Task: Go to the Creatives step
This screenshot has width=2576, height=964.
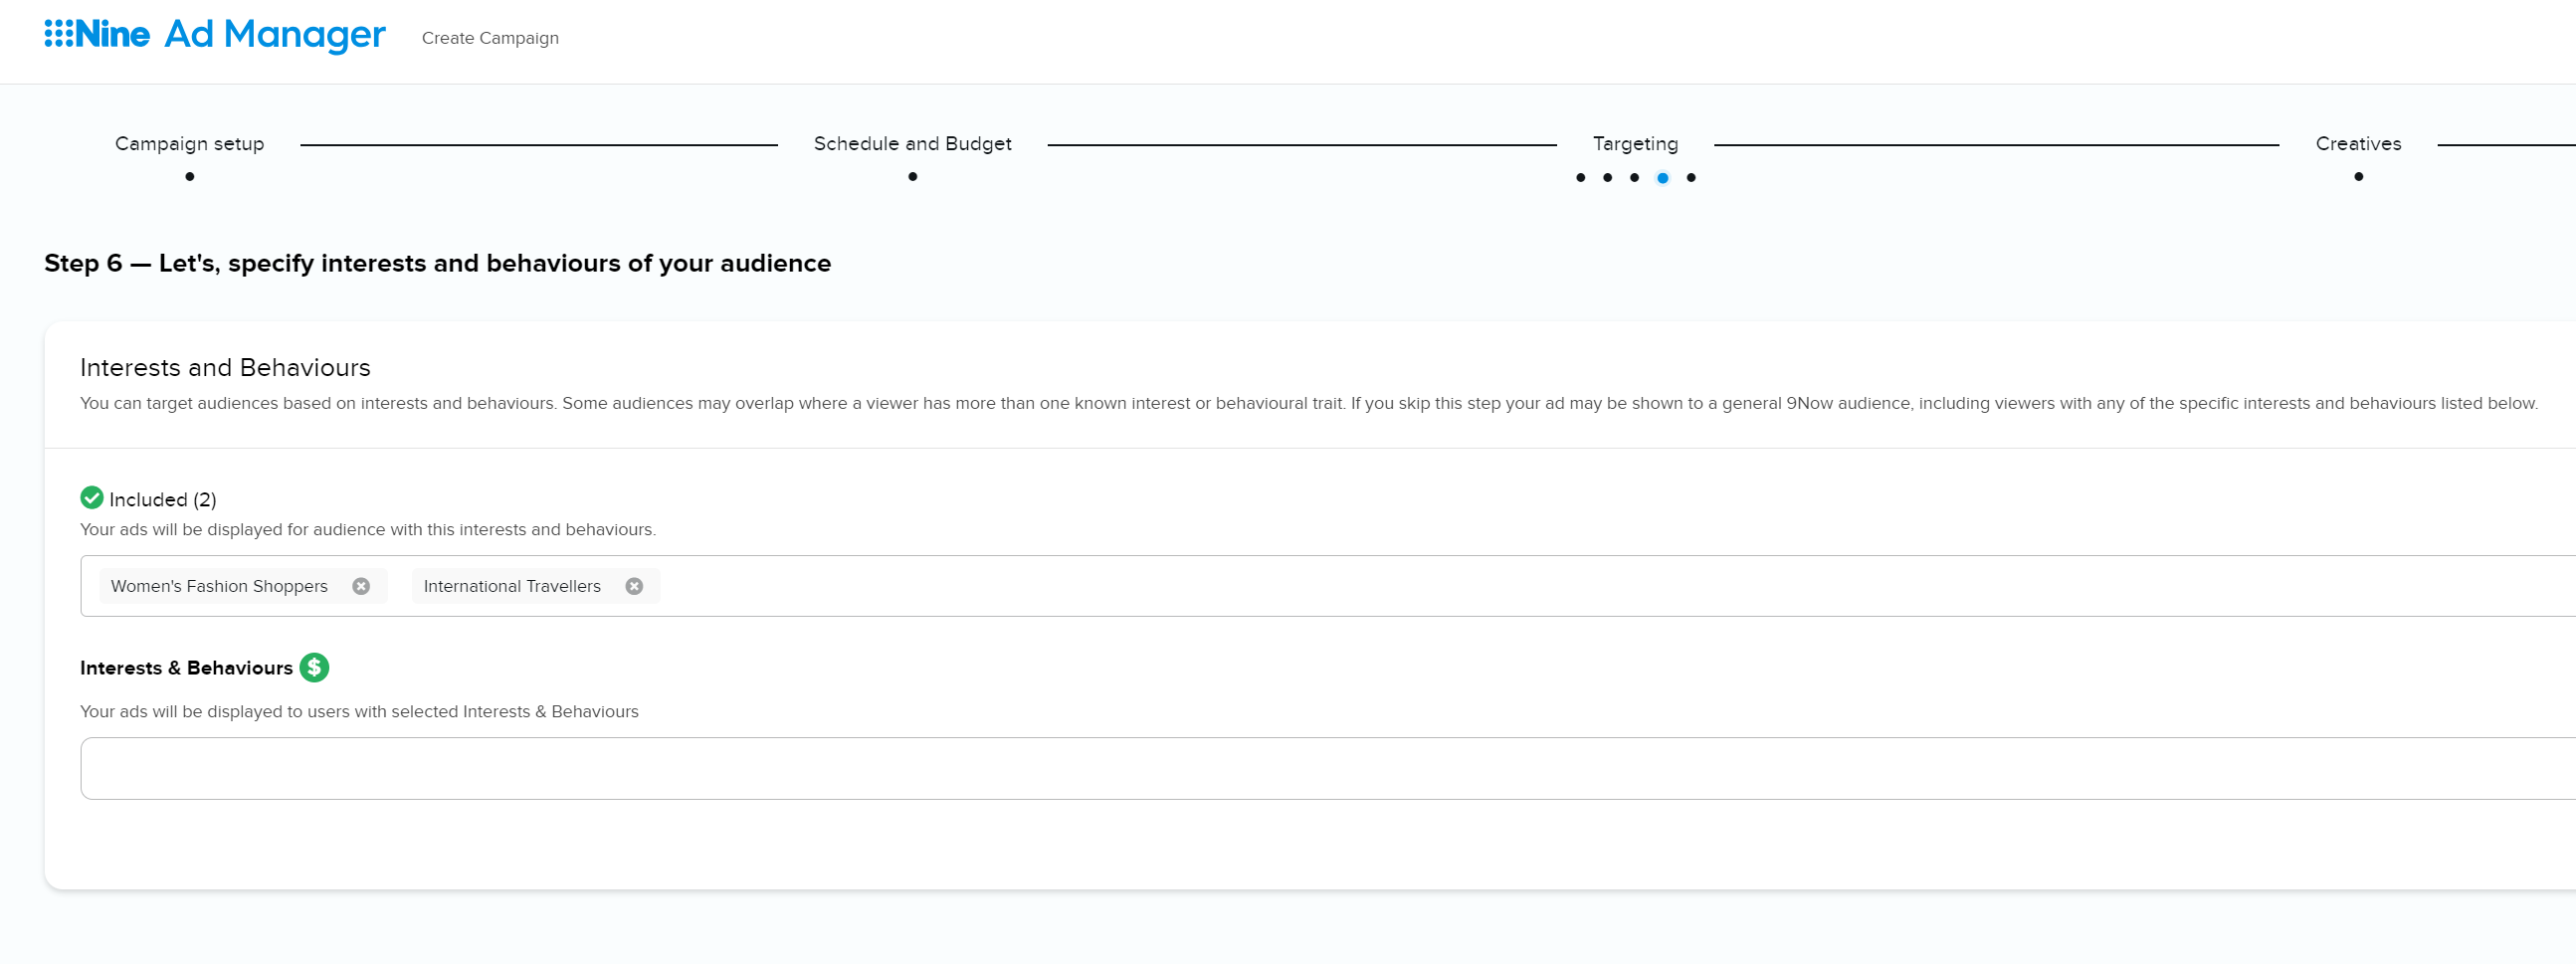Action: pyautogui.click(x=2358, y=143)
